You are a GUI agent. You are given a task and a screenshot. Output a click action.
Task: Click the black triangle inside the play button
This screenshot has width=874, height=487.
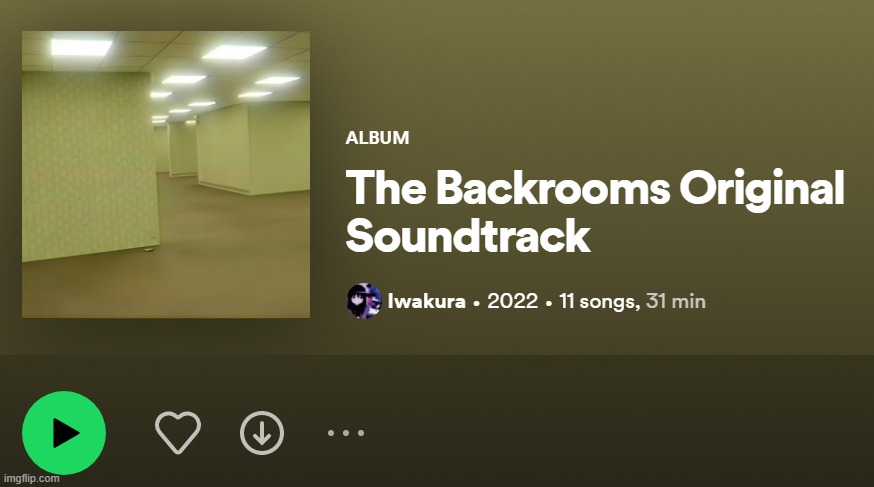pyautogui.click(x=66, y=433)
